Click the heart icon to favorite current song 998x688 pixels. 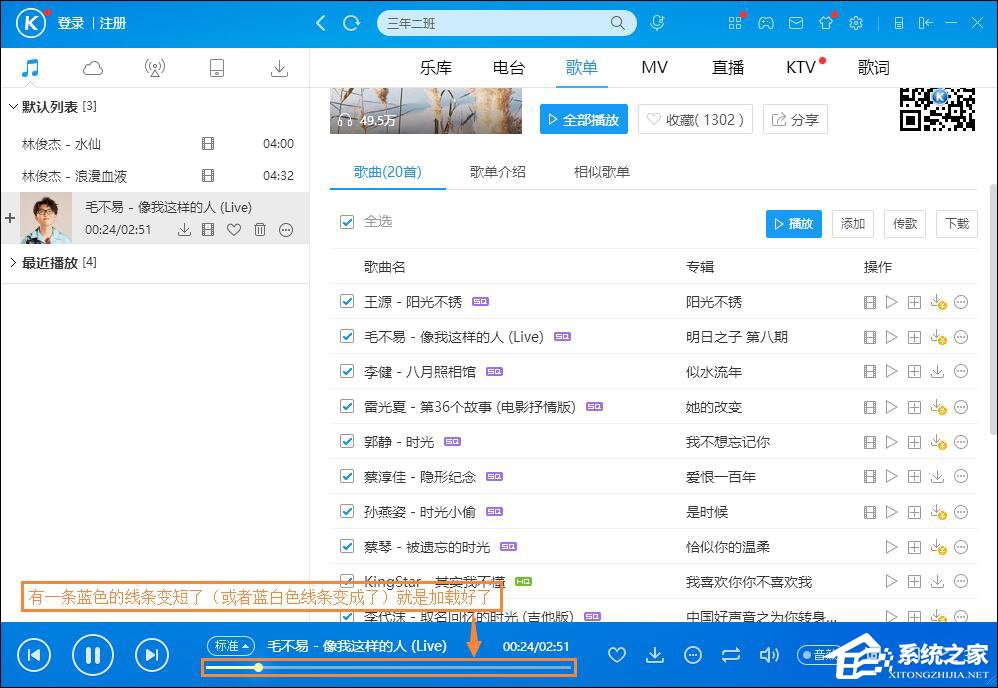pos(617,655)
